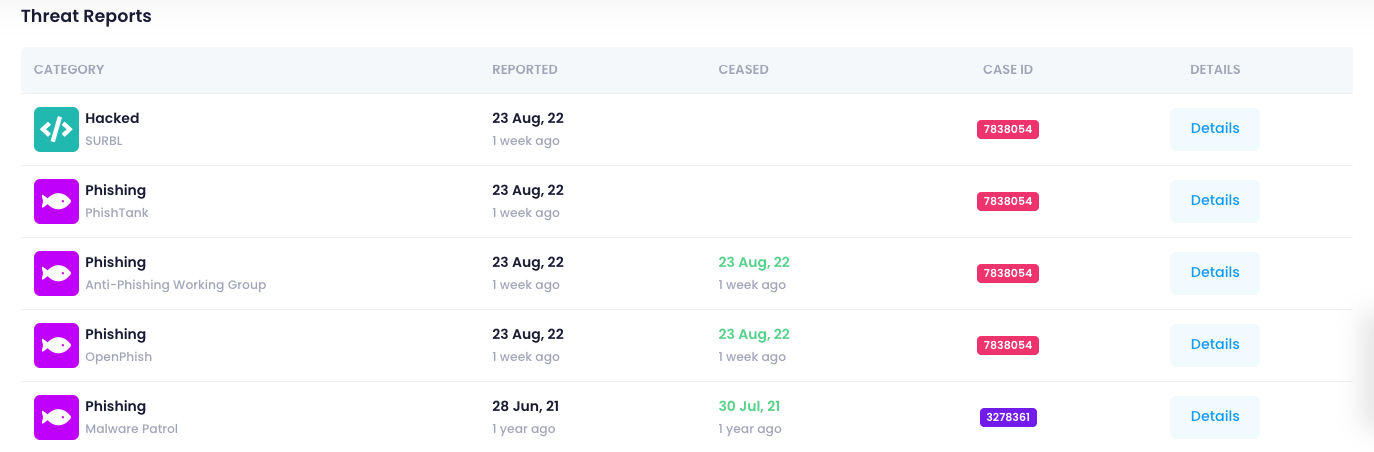Click the PhishTank phishing fish icon
Viewport: 1374px width, 452px height.
tap(56, 201)
